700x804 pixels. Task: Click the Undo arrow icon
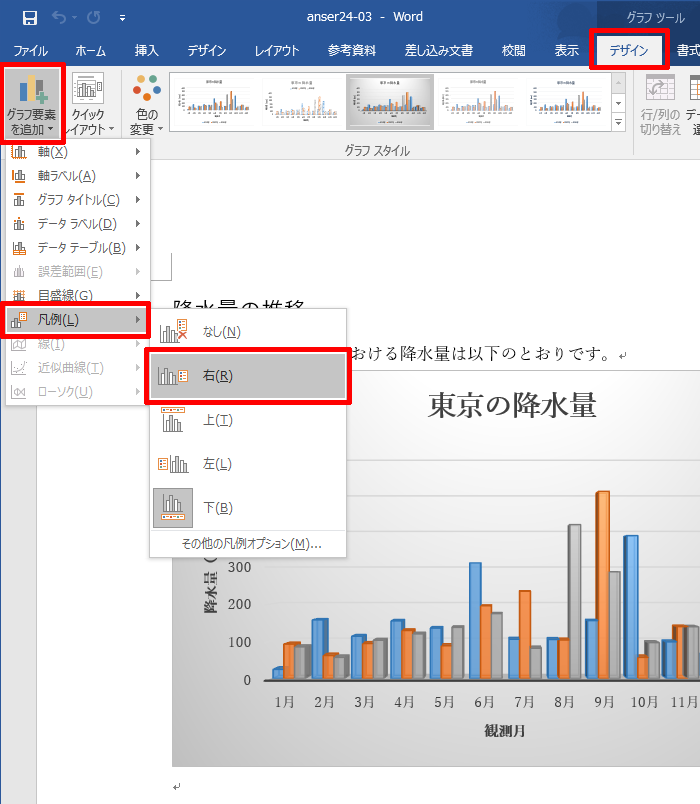click(59, 18)
